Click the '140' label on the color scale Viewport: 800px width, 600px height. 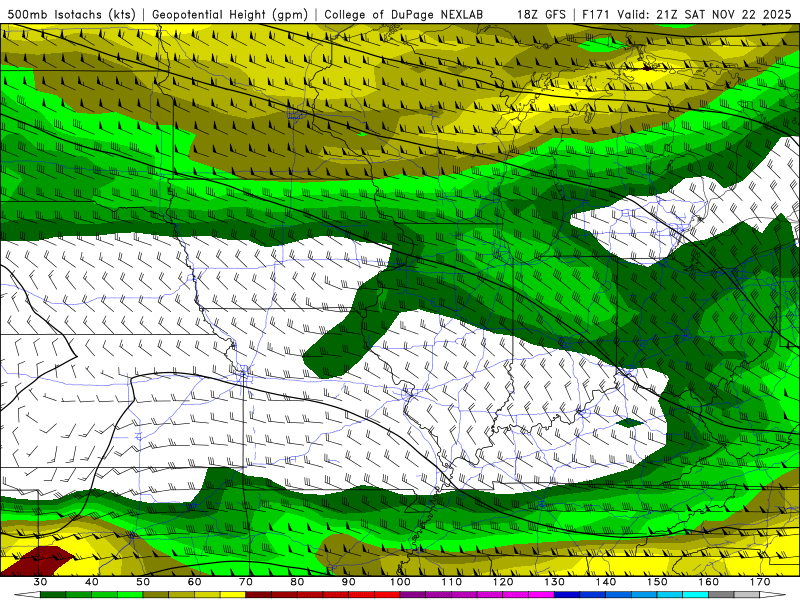point(606,582)
